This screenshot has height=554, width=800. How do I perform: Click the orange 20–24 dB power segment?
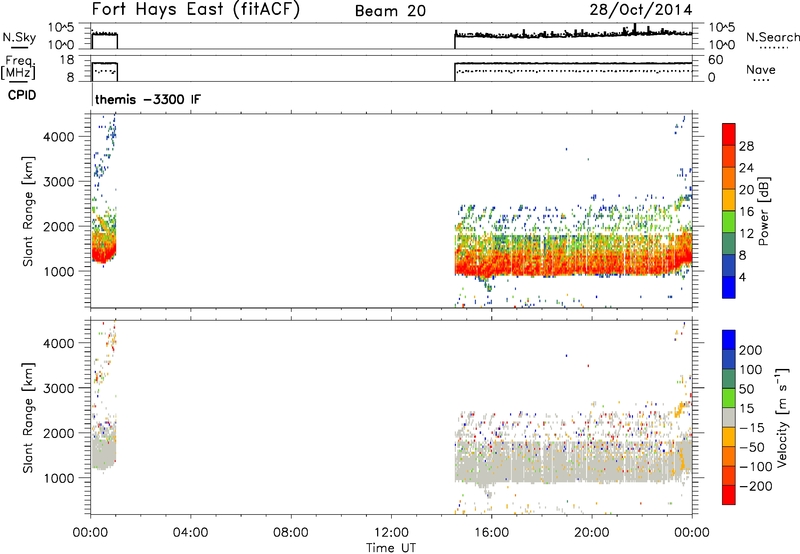point(729,178)
